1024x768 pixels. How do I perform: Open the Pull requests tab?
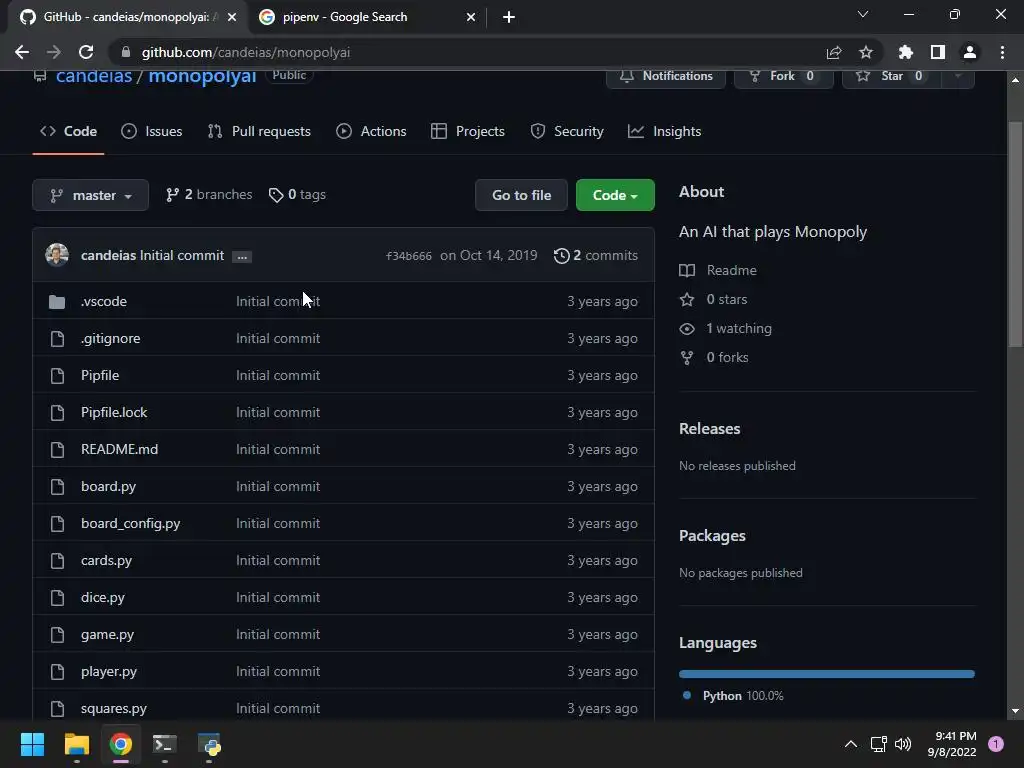click(x=259, y=131)
